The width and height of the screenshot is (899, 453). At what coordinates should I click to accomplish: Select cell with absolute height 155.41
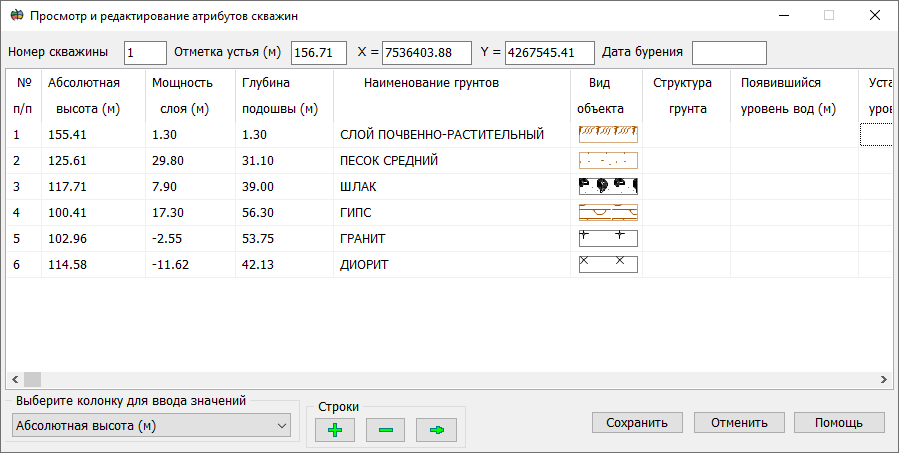[93, 135]
